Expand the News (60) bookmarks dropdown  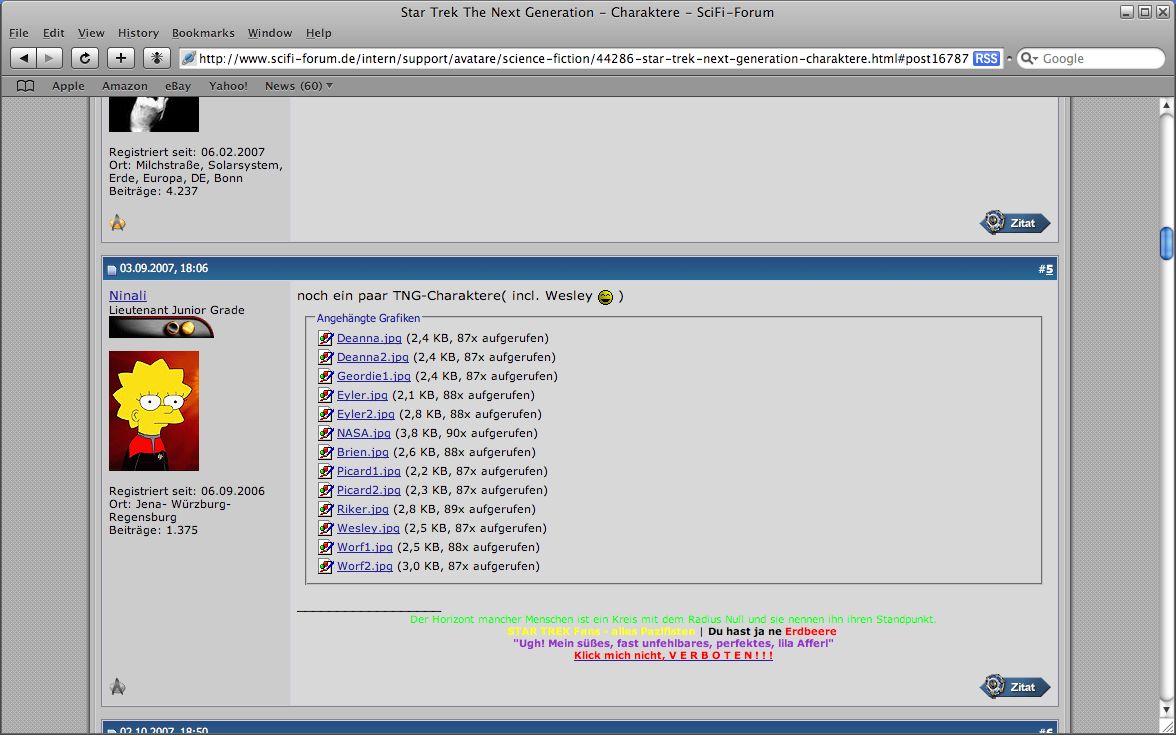[x=299, y=86]
